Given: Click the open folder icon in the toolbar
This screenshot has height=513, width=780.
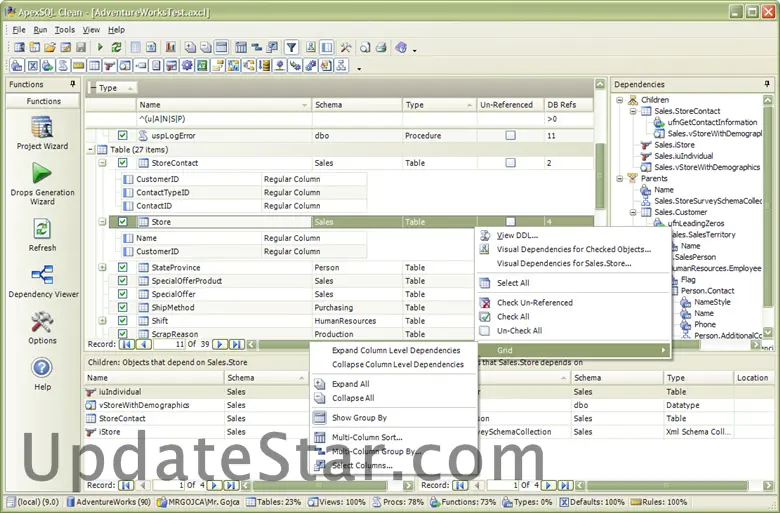Looking at the screenshot, I should pos(50,47).
